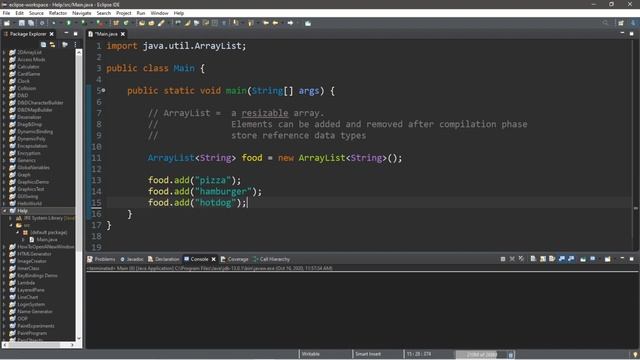Open the Search menu

click(x=104, y=13)
